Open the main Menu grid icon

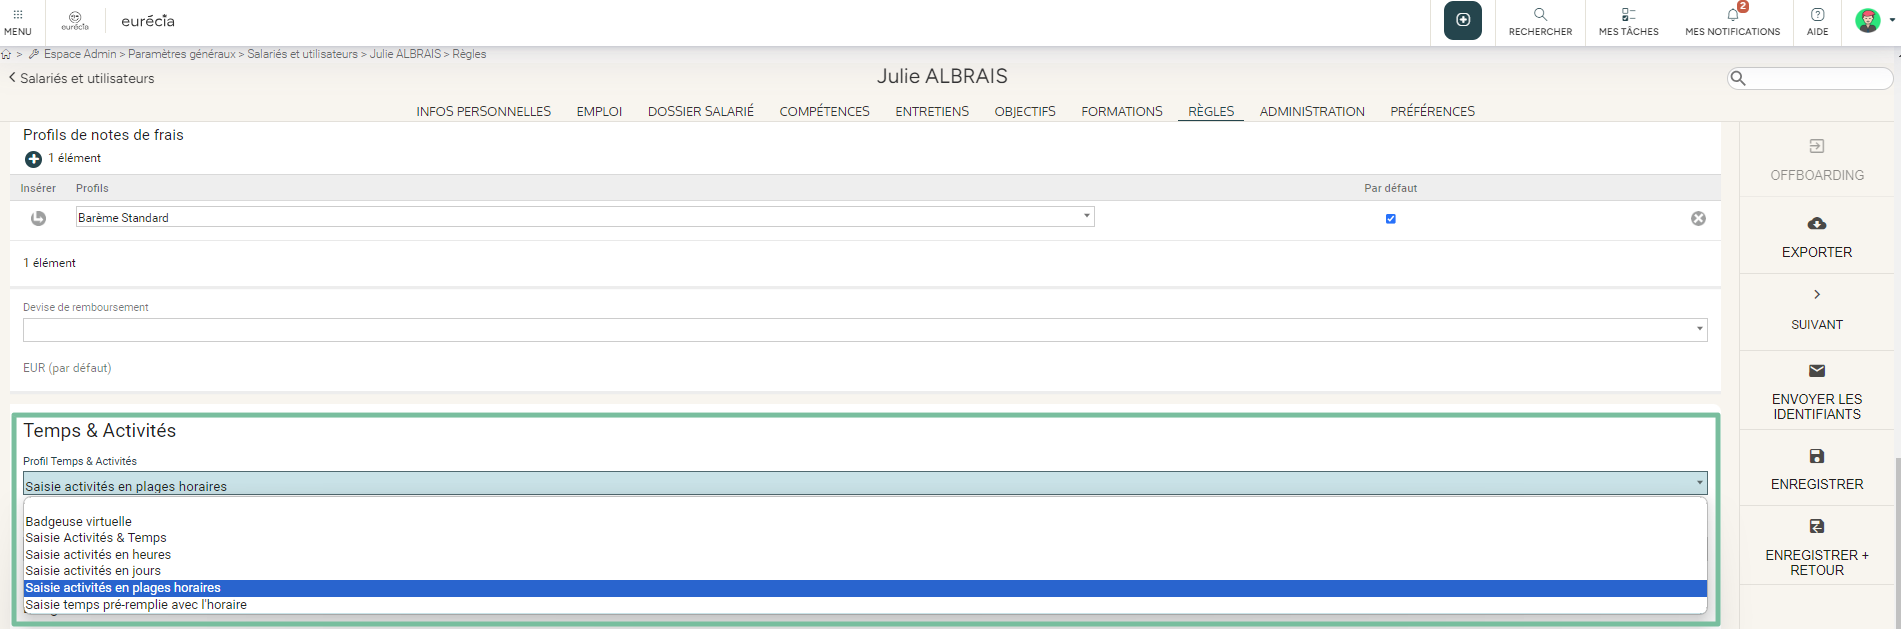(18, 15)
